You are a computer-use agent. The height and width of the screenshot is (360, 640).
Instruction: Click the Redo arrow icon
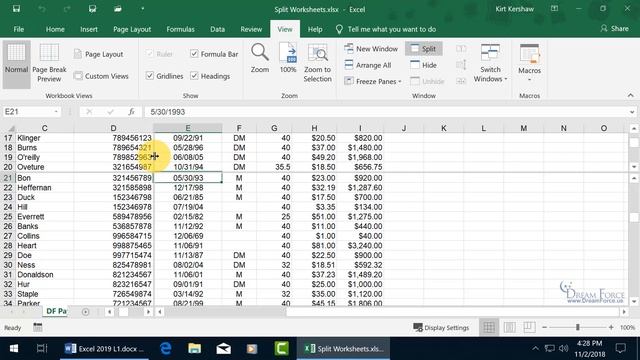(x=67, y=9)
